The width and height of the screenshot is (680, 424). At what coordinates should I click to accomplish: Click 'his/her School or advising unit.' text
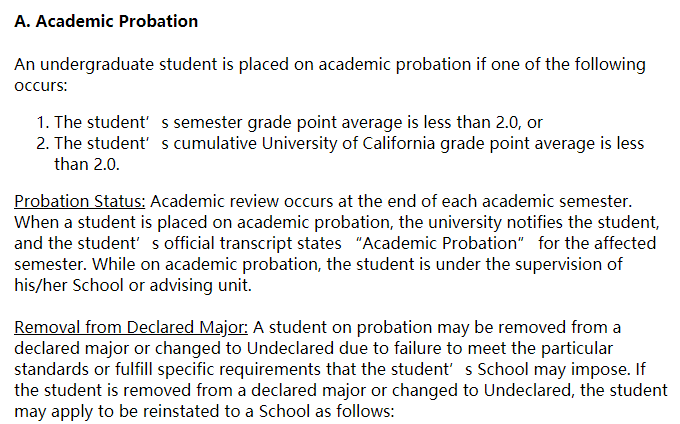pyautogui.click(x=133, y=285)
